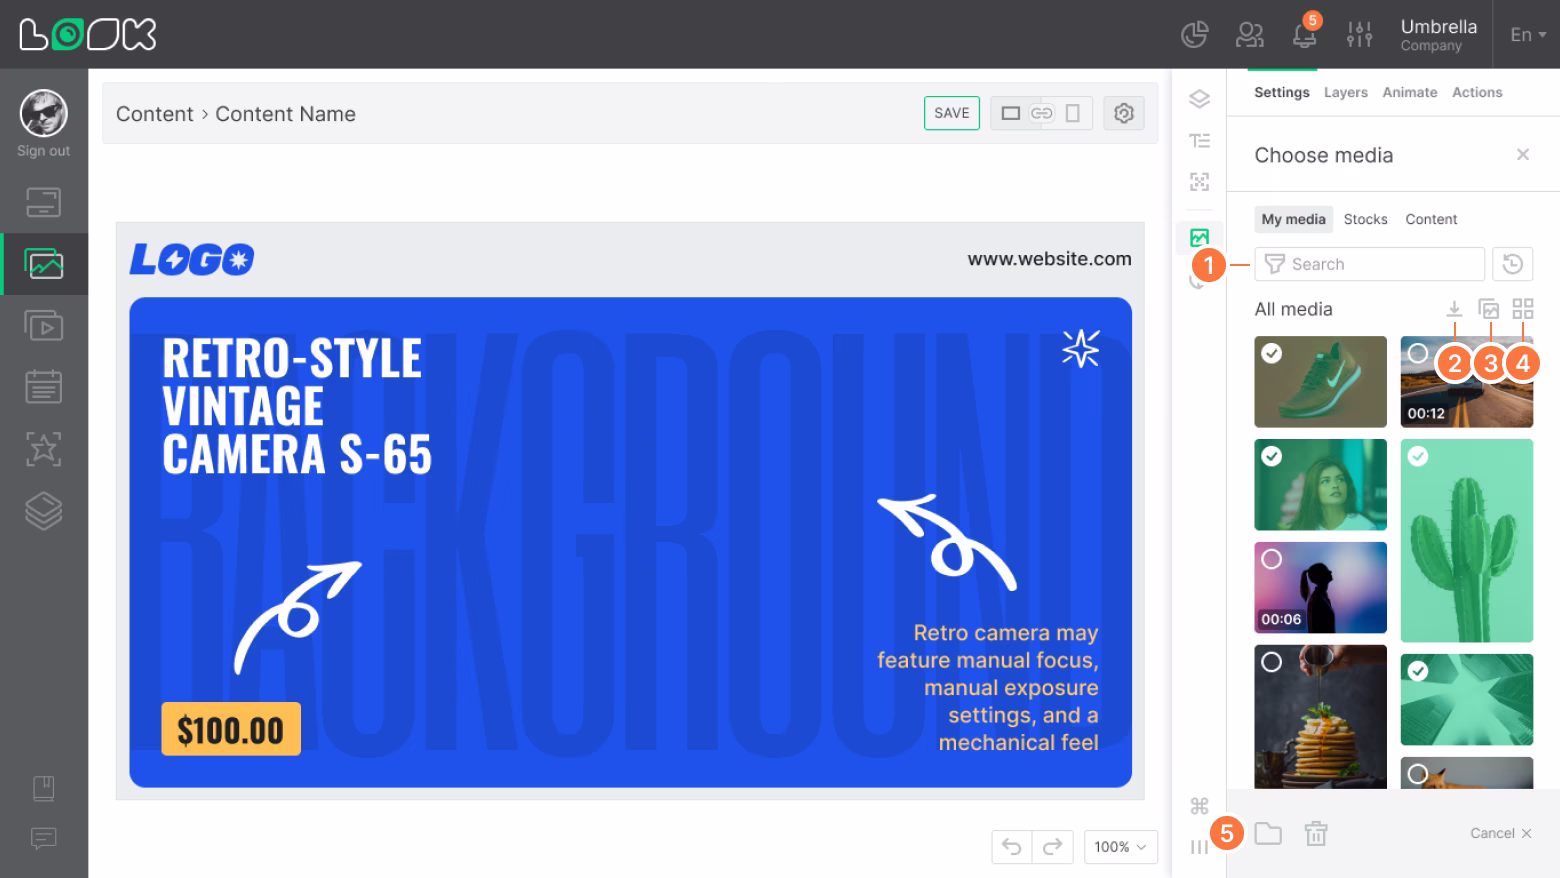Click the SAVE button
Screen dimensions: 1560x878
click(952, 113)
